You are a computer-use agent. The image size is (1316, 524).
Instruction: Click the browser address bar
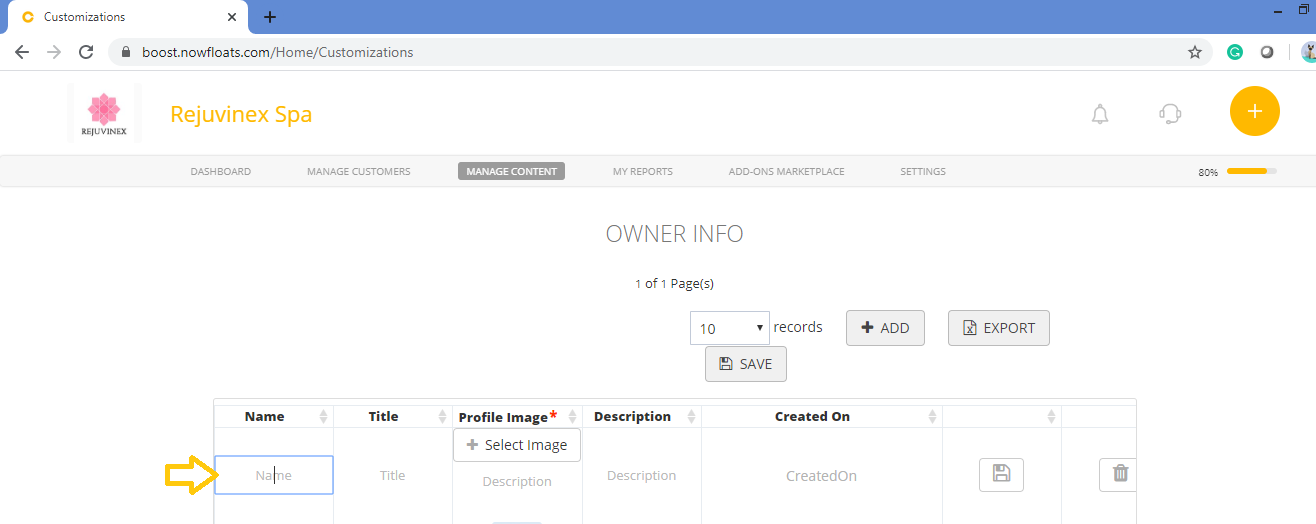pyautogui.click(x=660, y=52)
